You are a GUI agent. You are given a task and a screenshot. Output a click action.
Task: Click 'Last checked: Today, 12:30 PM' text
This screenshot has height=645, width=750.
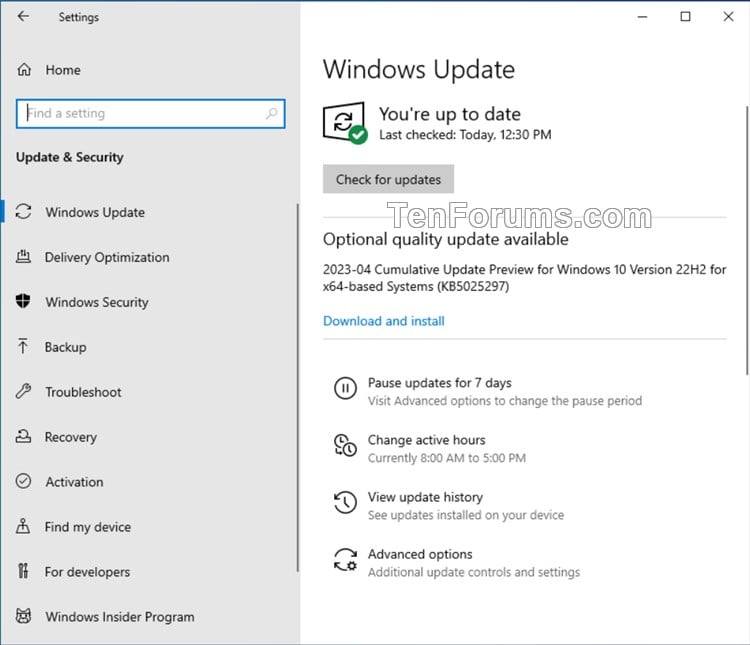click(x=465, y=135)
